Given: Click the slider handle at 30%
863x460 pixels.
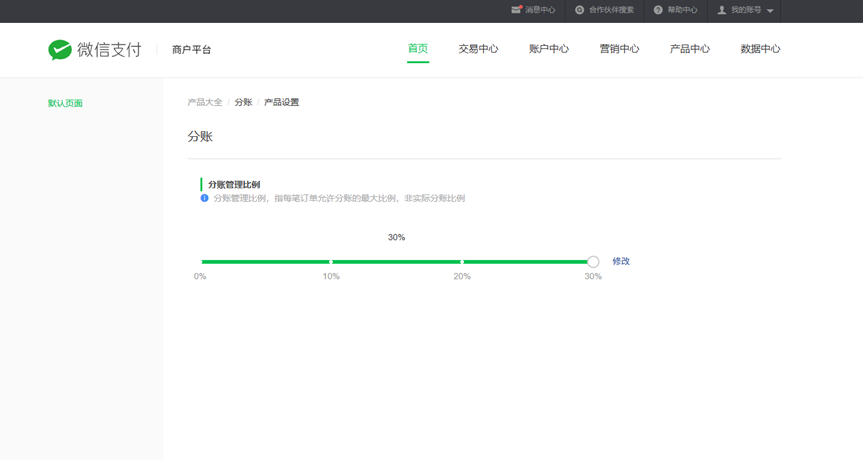Looking at the screenshot, I should click(593, 262).
